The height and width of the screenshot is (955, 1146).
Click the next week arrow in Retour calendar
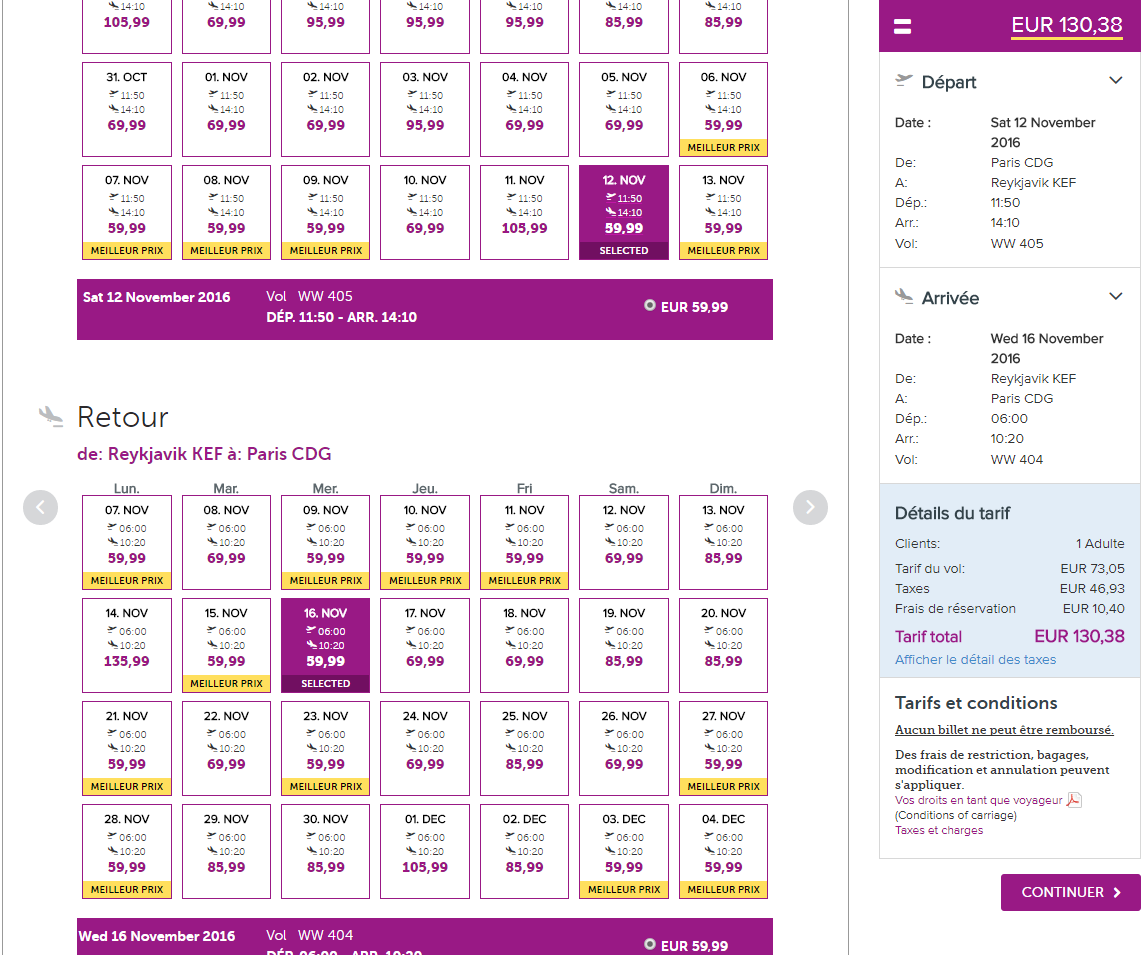click(x=810, y=507)
